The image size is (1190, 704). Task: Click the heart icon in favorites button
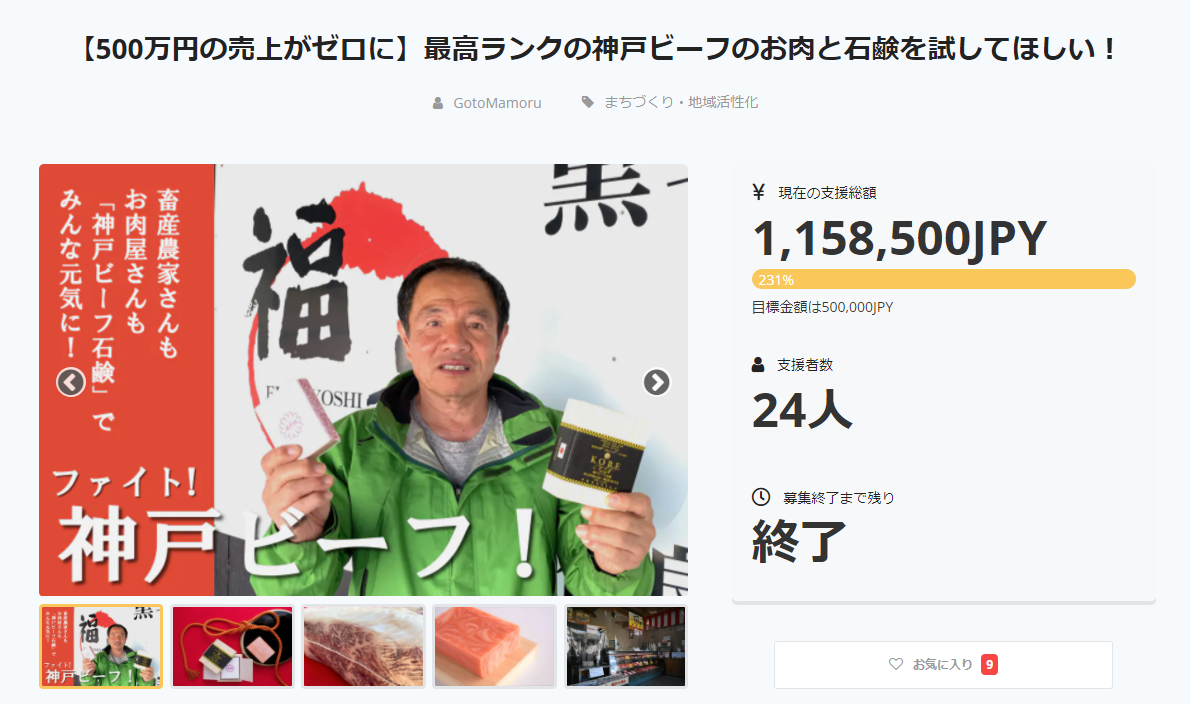896,664
